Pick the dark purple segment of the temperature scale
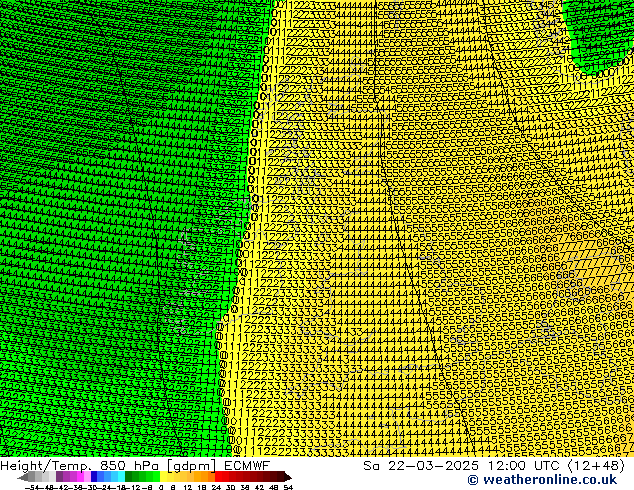634x490 pixels. coord(59,476)
